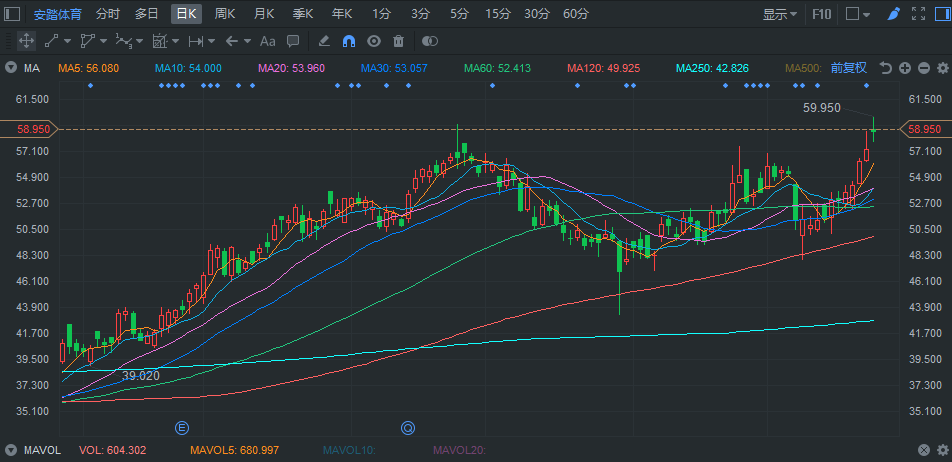Screen dimensions: 952x462
Task: Select the arrow annotation tool
Action: [231, 41]
